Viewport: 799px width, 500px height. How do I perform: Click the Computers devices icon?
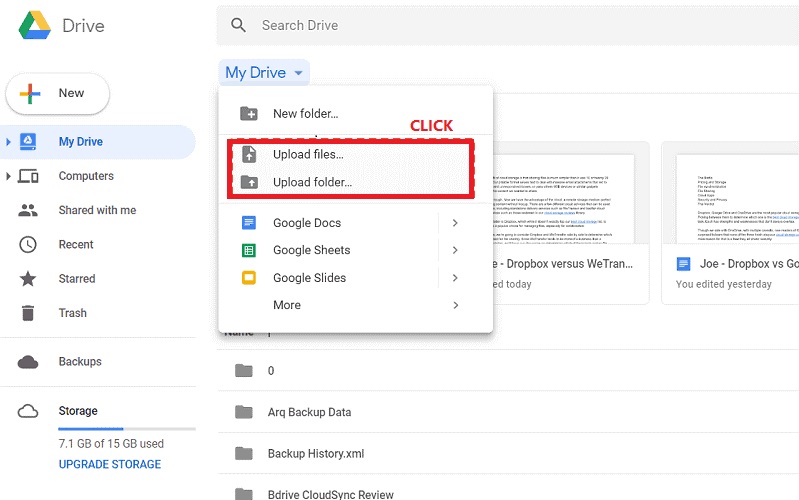coord(28,176)
